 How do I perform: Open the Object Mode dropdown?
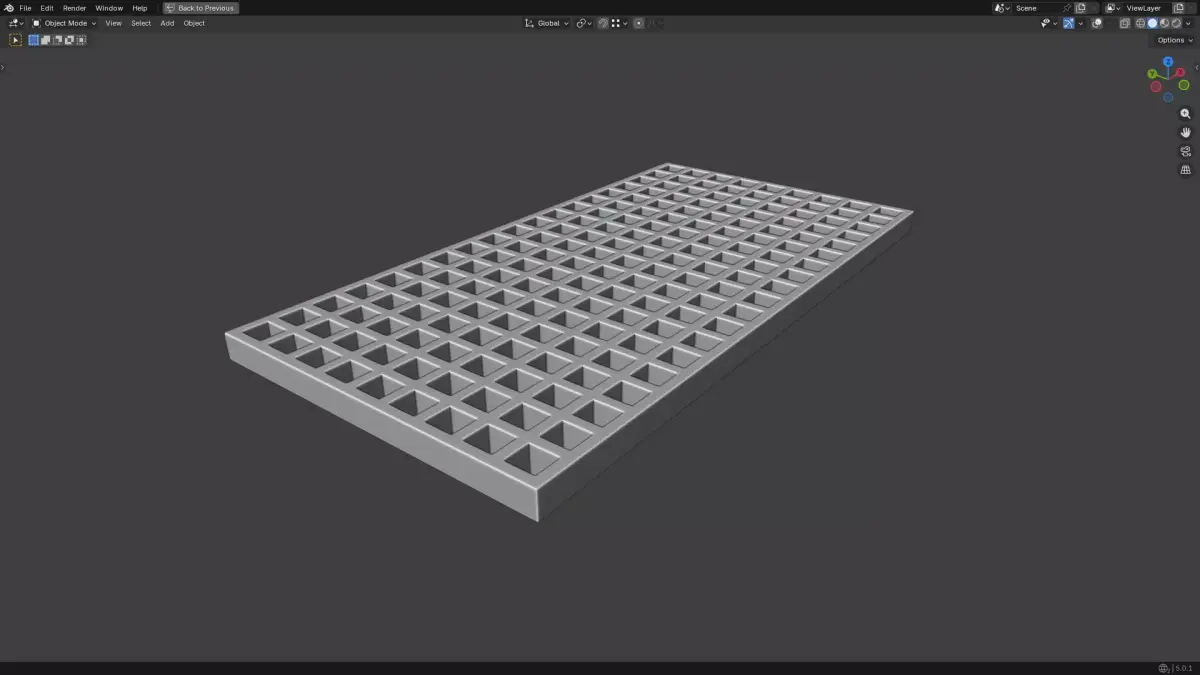click(65, 23)
